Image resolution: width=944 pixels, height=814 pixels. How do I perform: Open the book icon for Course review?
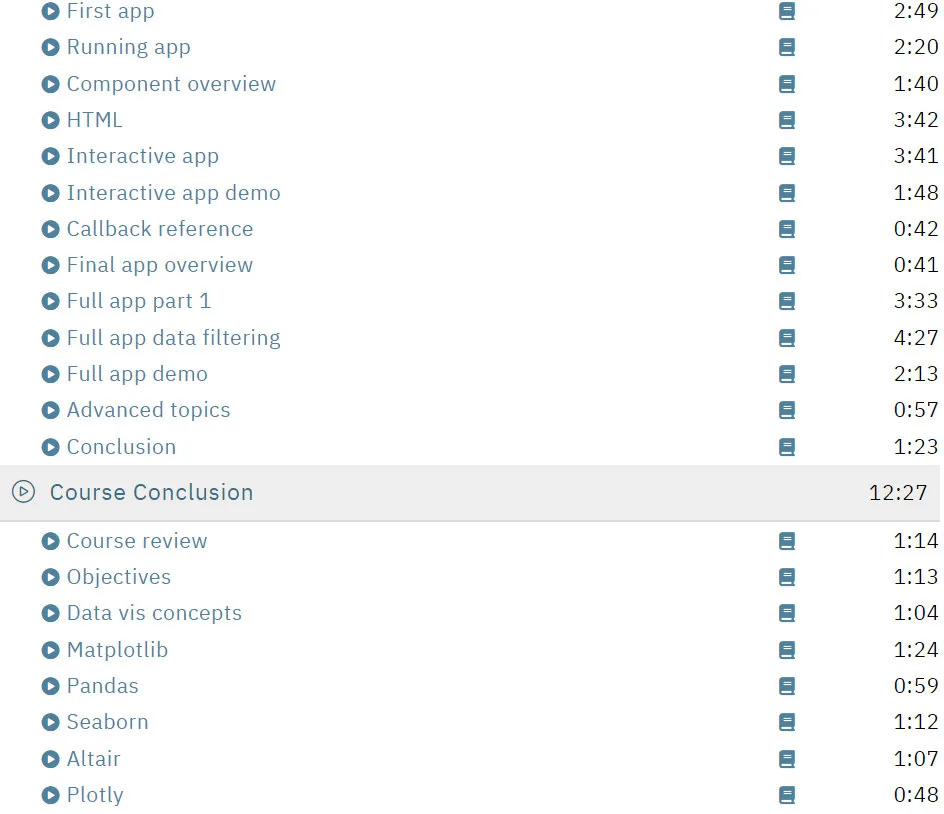(x=787, y=541)
